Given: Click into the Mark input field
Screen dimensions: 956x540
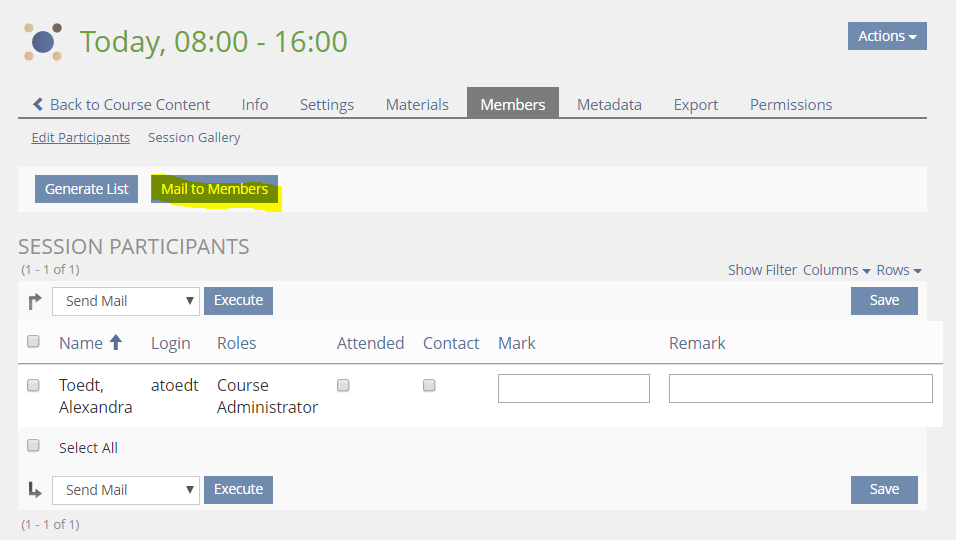Looking at the screenshot, I should point(574,388).
